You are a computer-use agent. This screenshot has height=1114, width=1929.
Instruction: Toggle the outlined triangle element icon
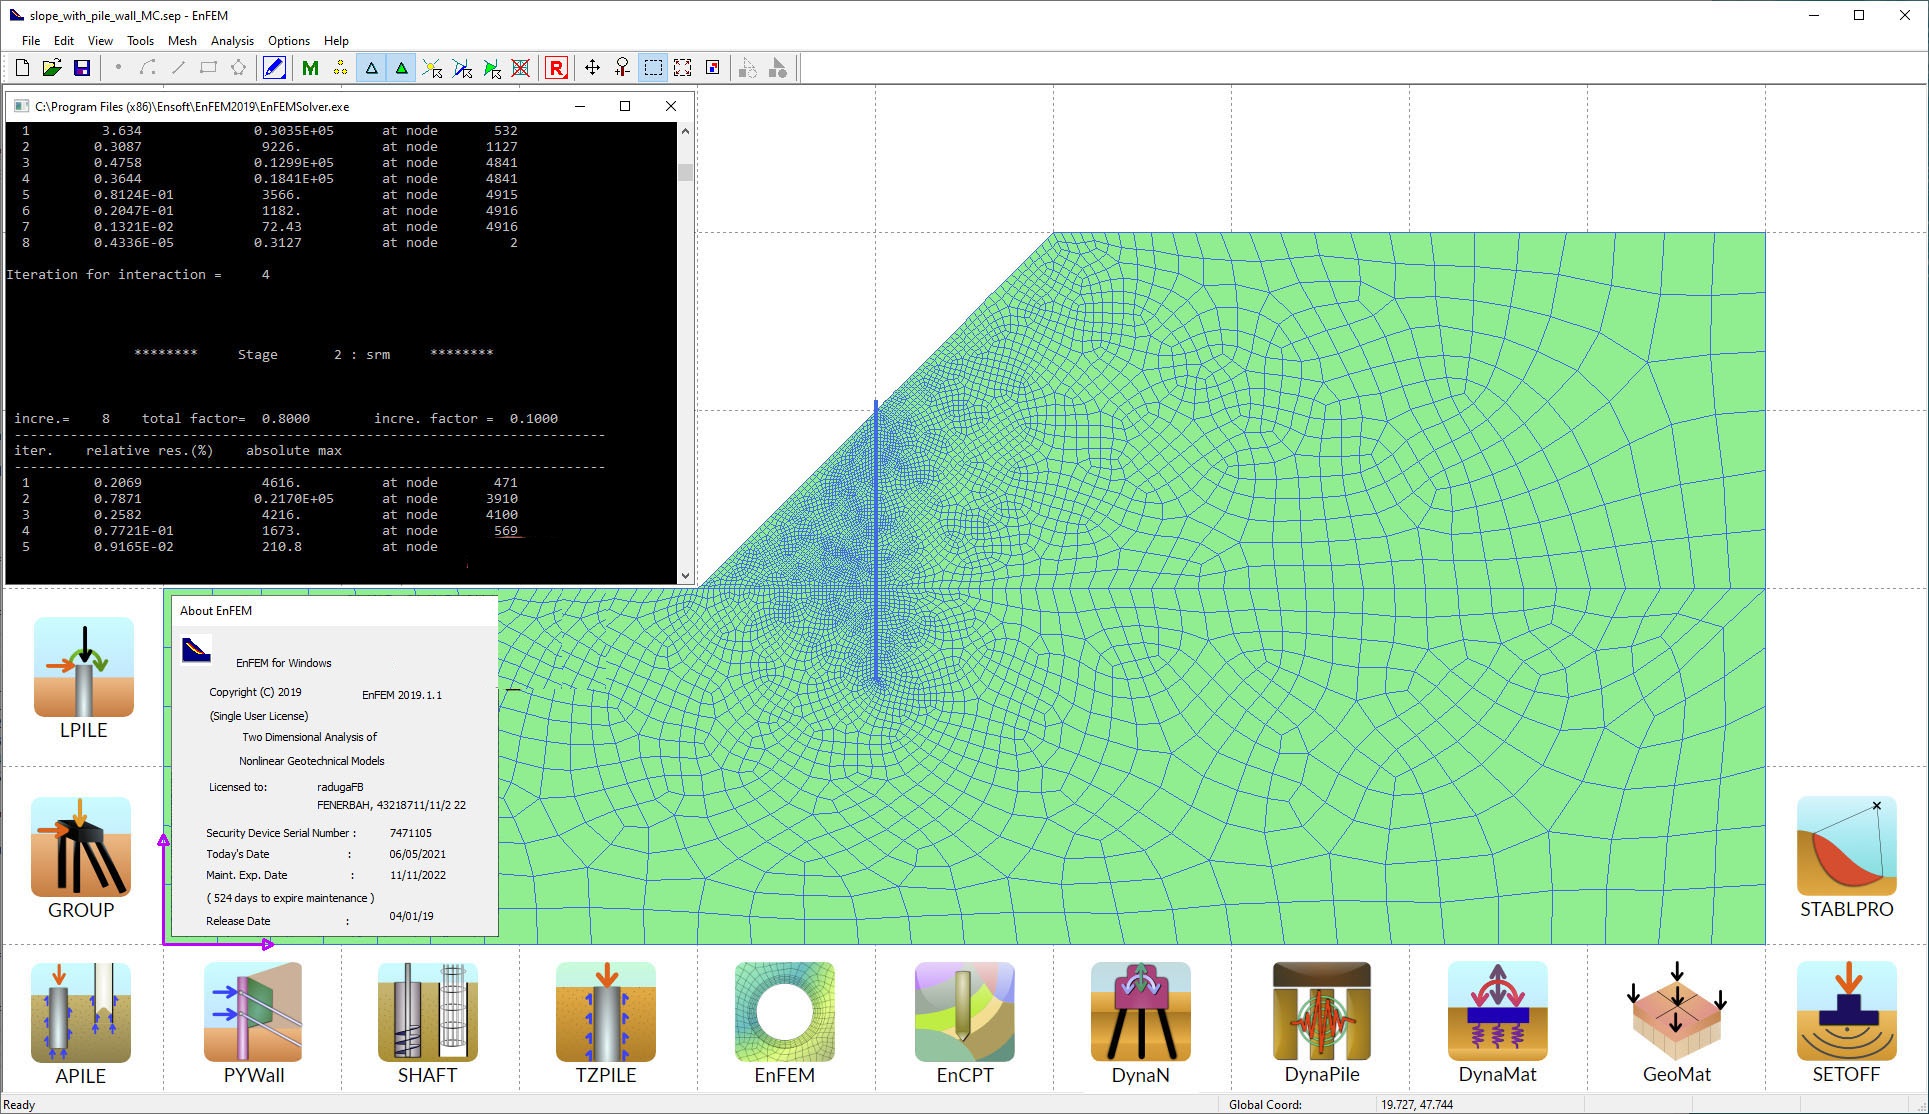tap(371, 68)
